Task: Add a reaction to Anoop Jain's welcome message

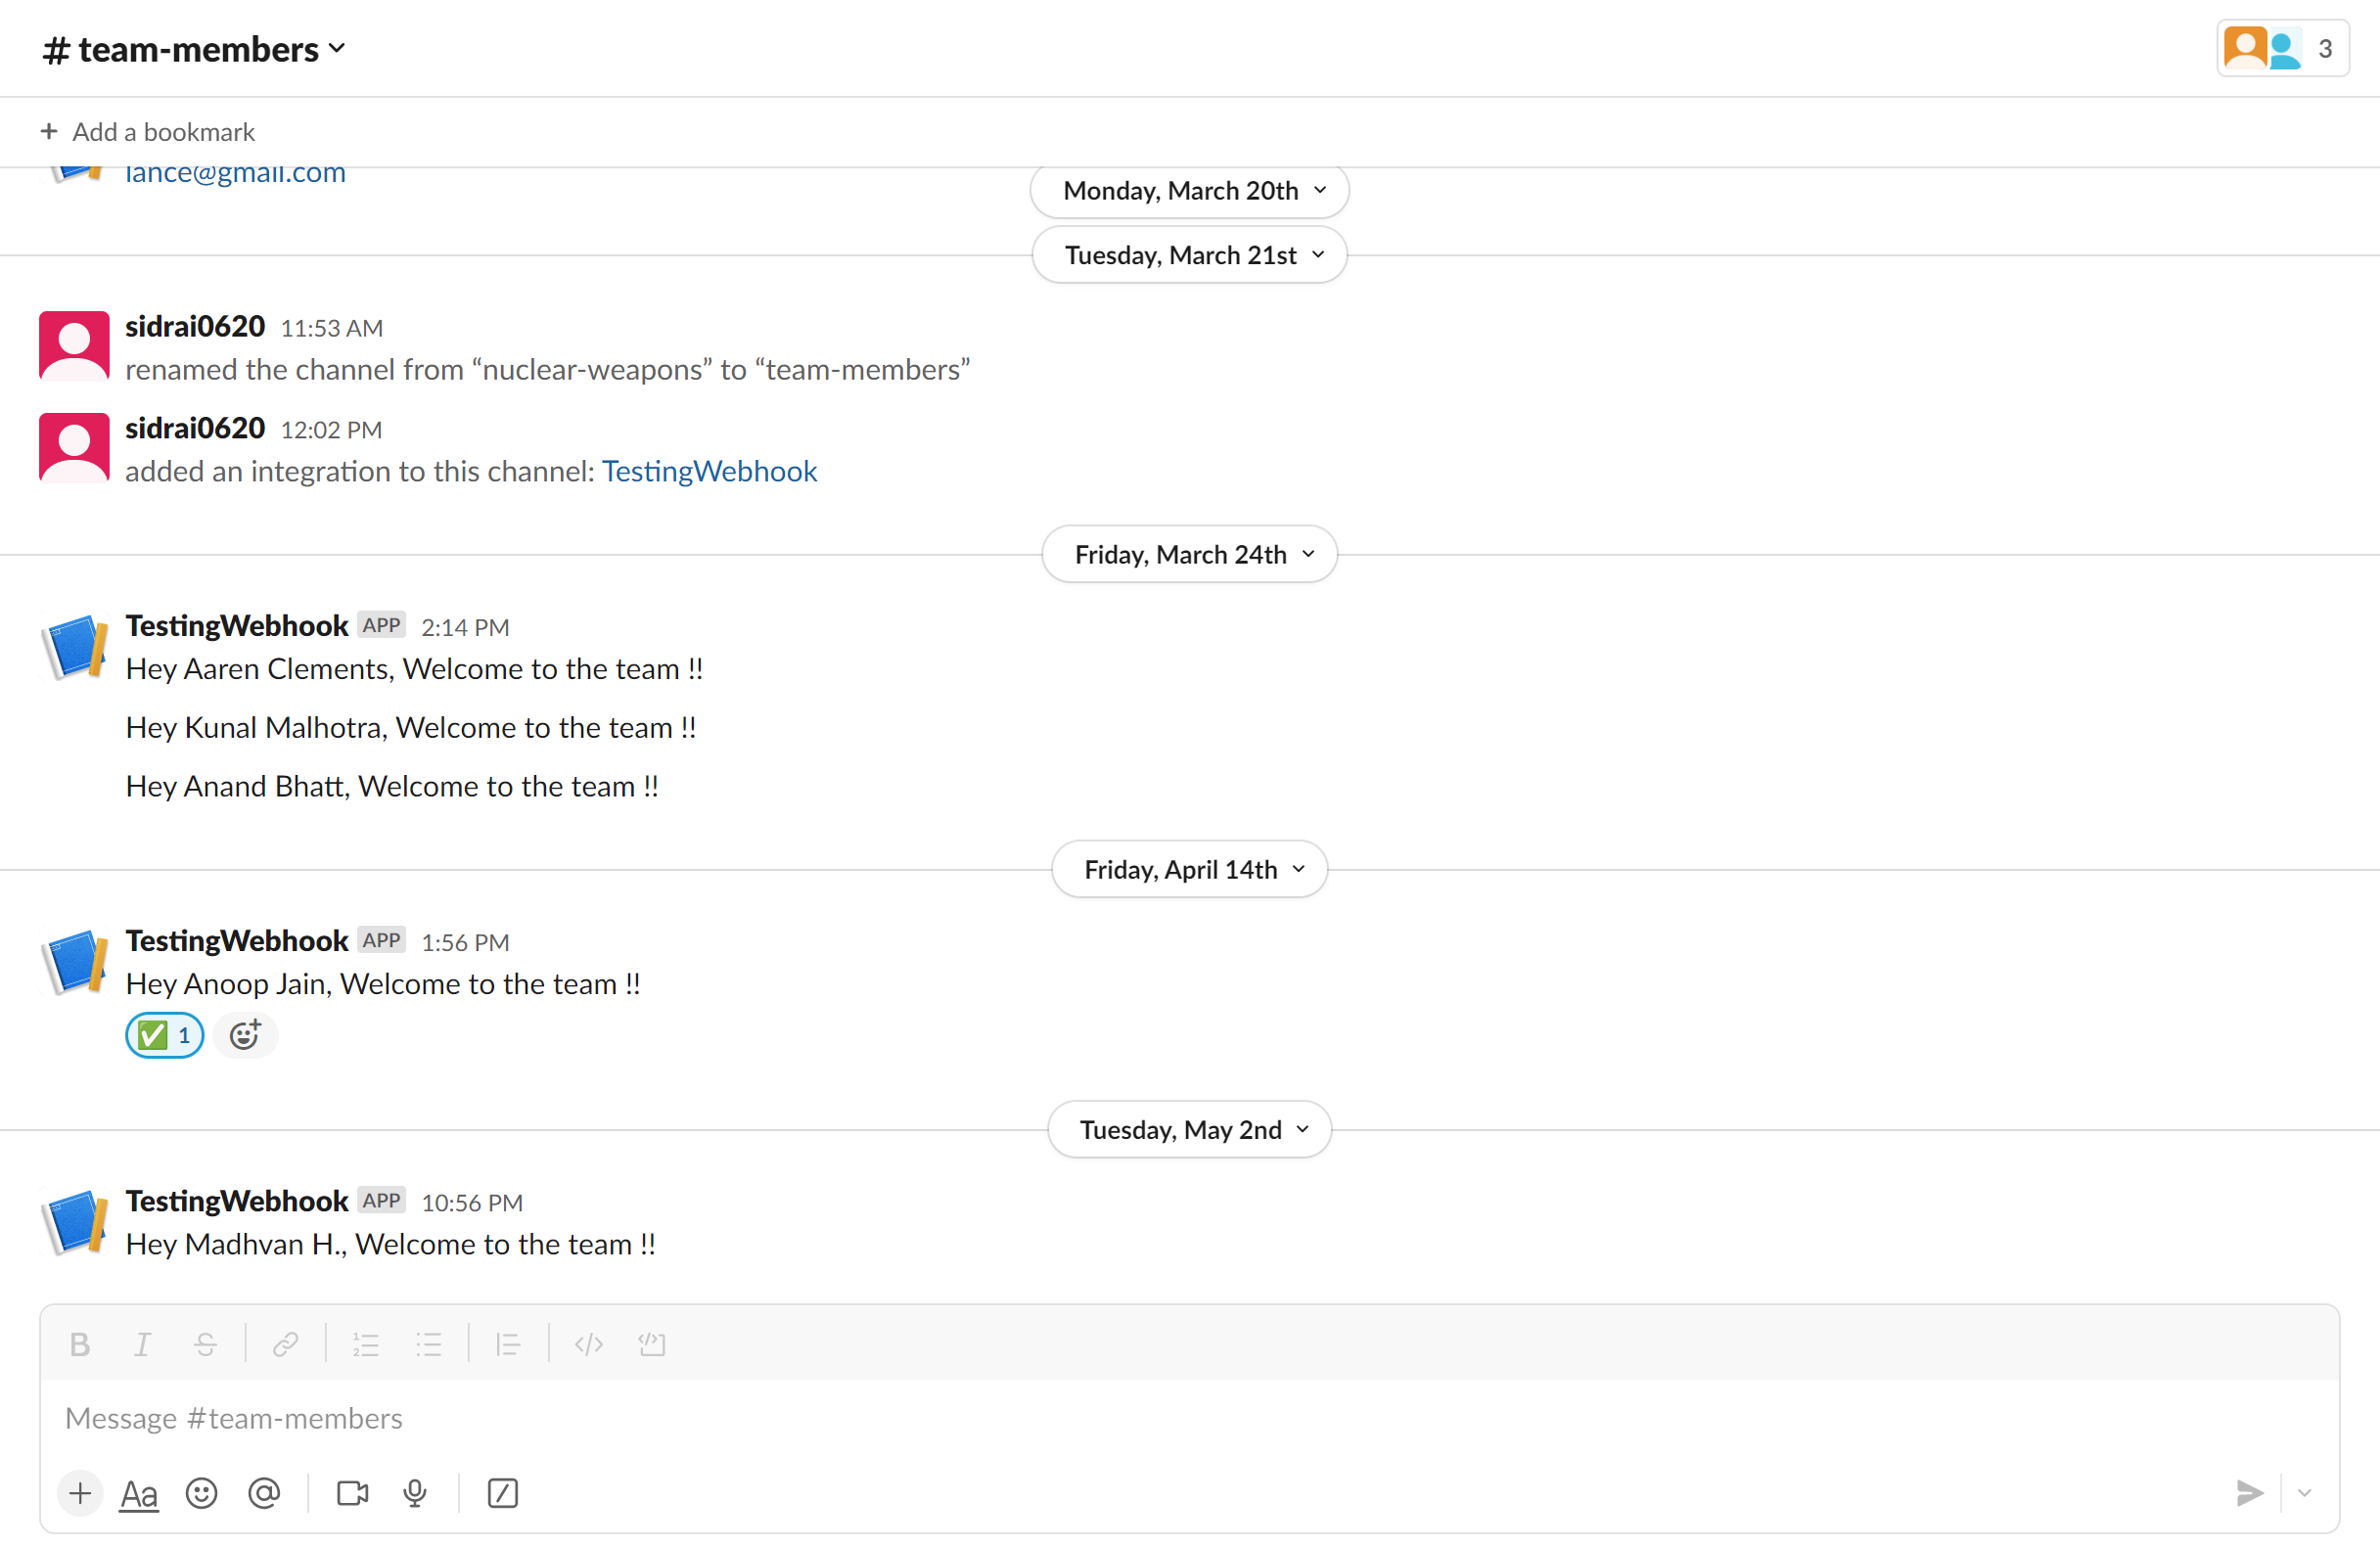Action: coord(245,1035)
